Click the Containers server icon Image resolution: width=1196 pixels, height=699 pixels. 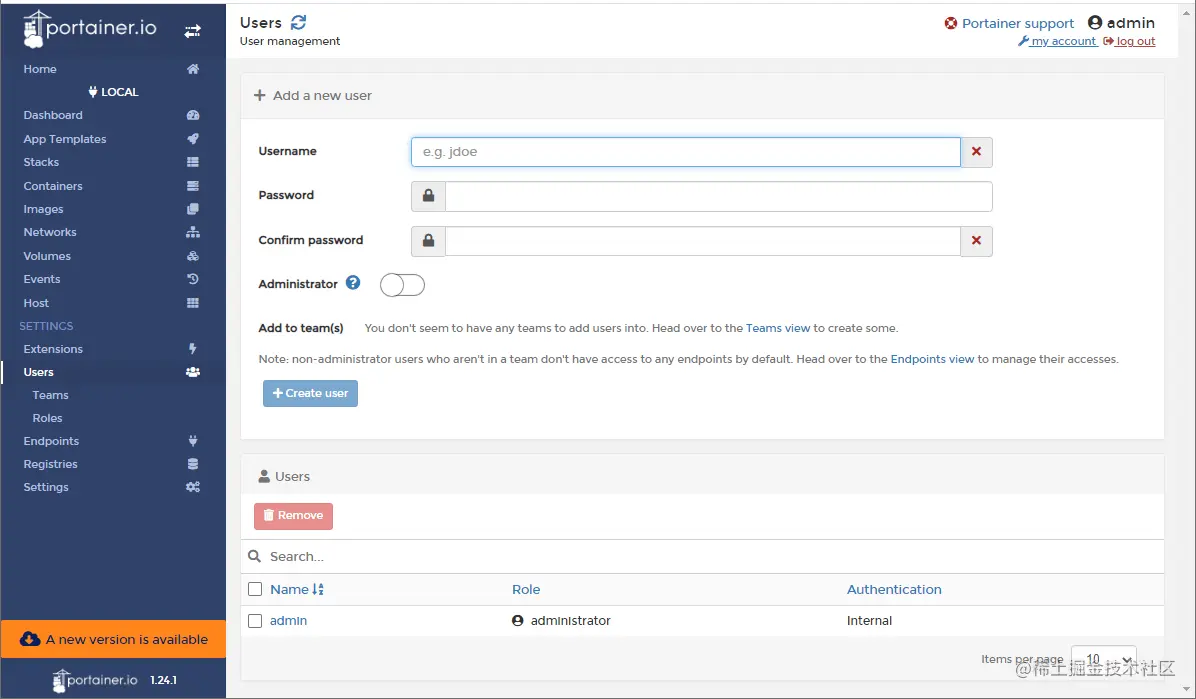click(x=193, y=185)
